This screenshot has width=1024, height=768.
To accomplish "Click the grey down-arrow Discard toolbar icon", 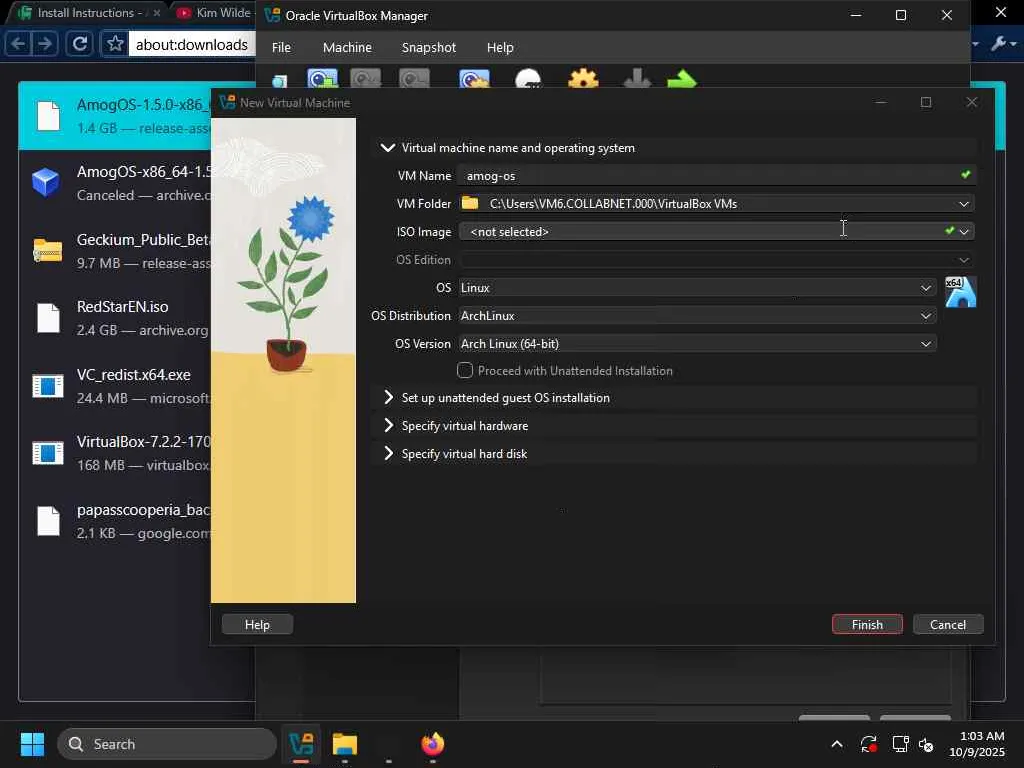I will click(x=637, y=79).
